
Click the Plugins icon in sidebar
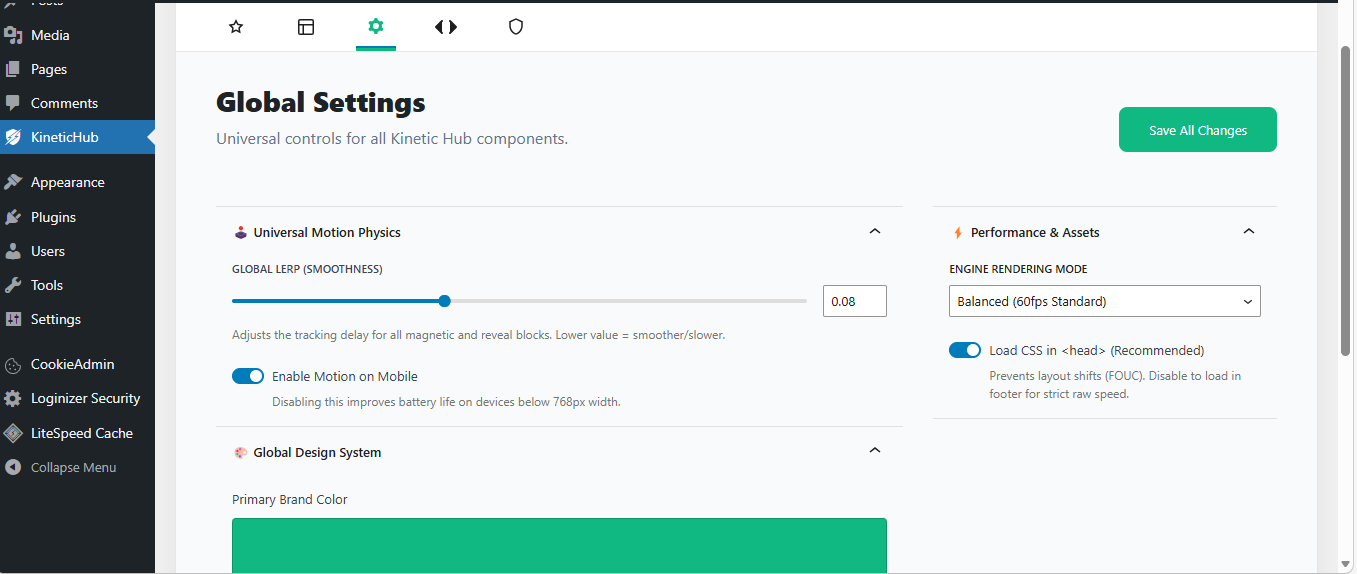13,217
